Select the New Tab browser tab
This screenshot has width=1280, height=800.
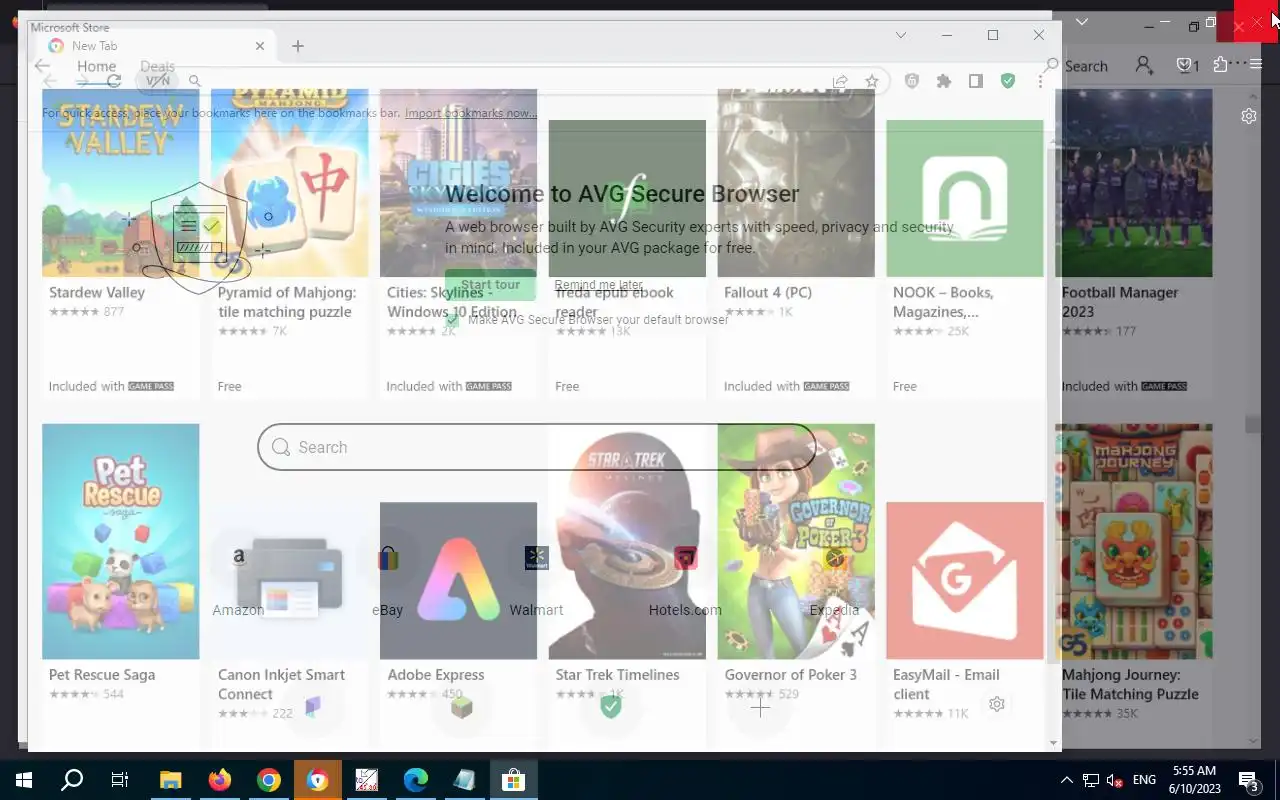(x=155, y=46)
